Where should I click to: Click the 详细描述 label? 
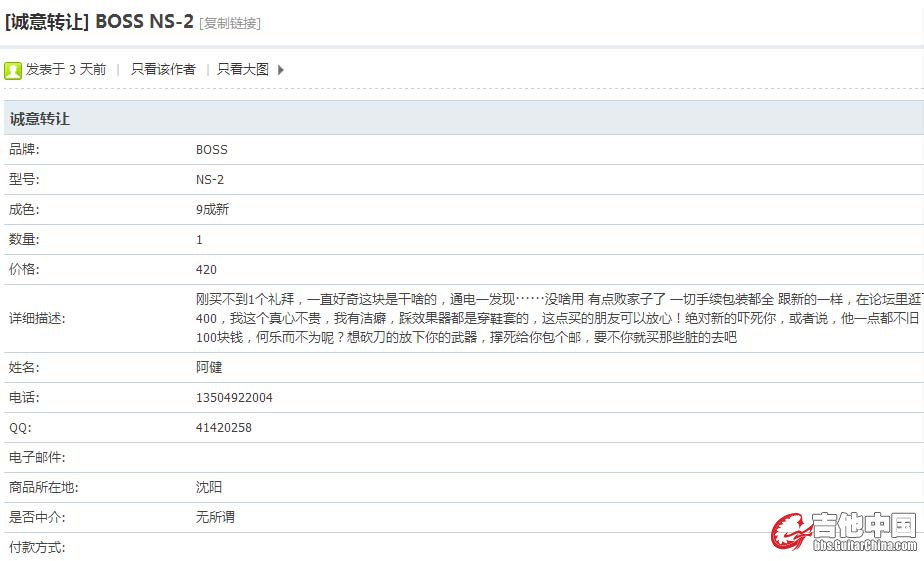tap(37, 318)
